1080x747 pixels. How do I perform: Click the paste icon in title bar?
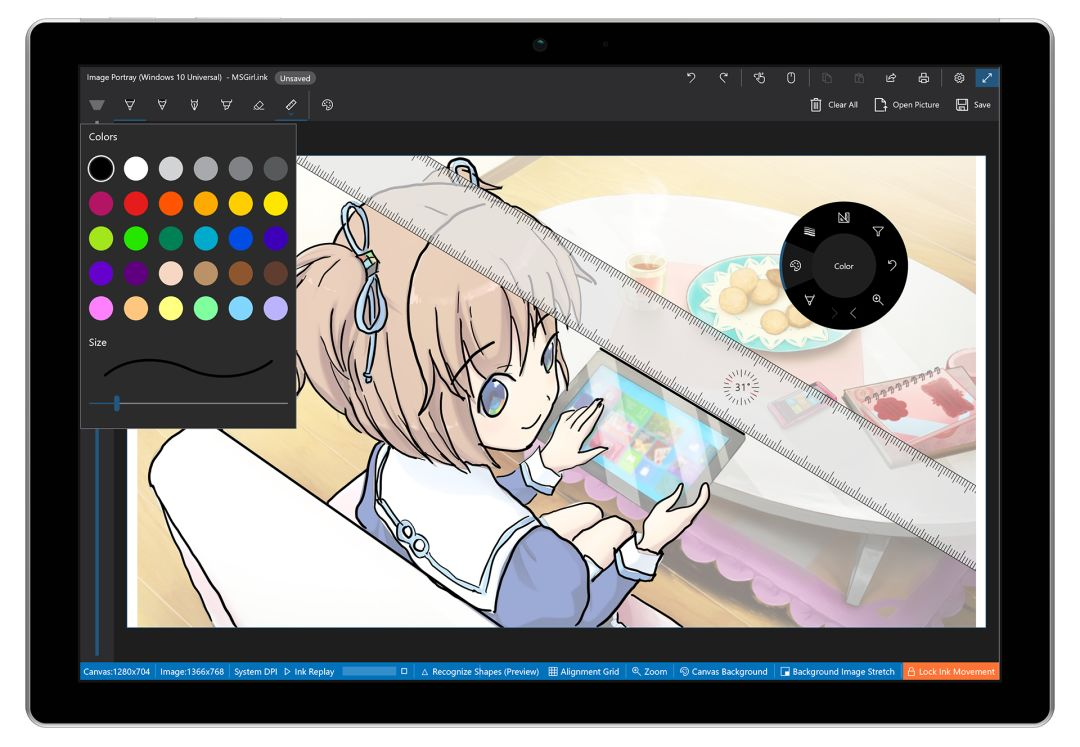coord(858,78)
